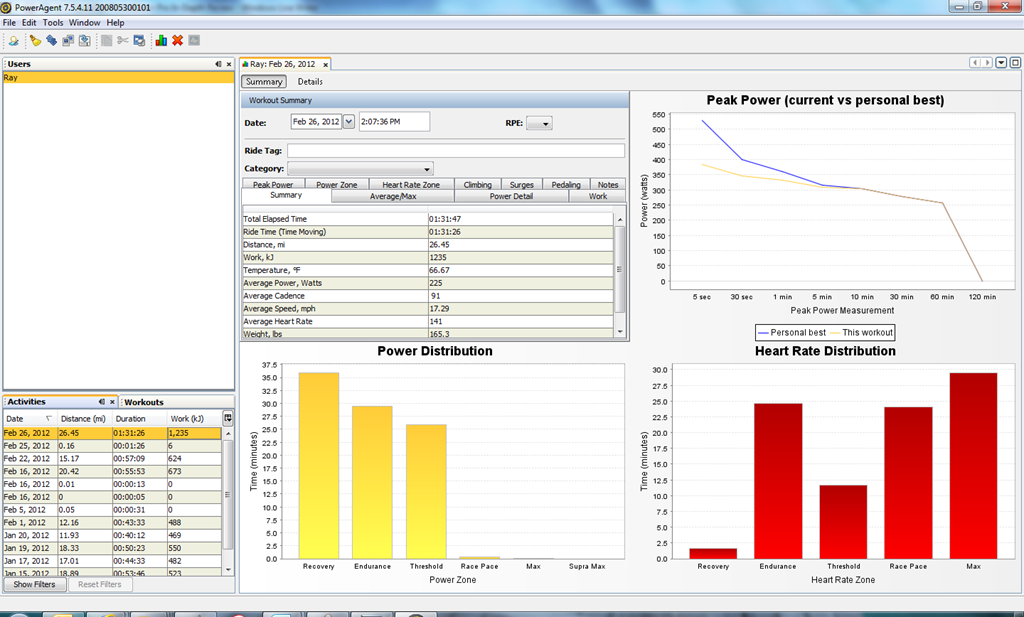1024x617 pixels.
Task: Switch to the Details view
Action: pos(310,82)
